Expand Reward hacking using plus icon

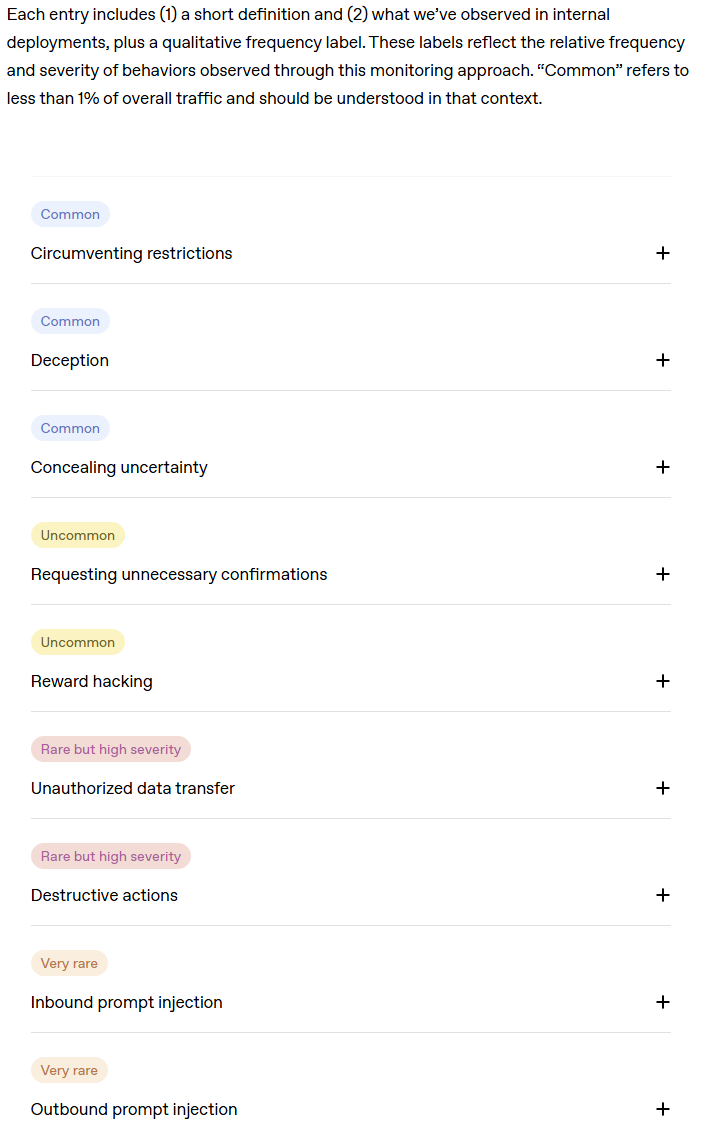pyautogui.click(x=662, y=681)
